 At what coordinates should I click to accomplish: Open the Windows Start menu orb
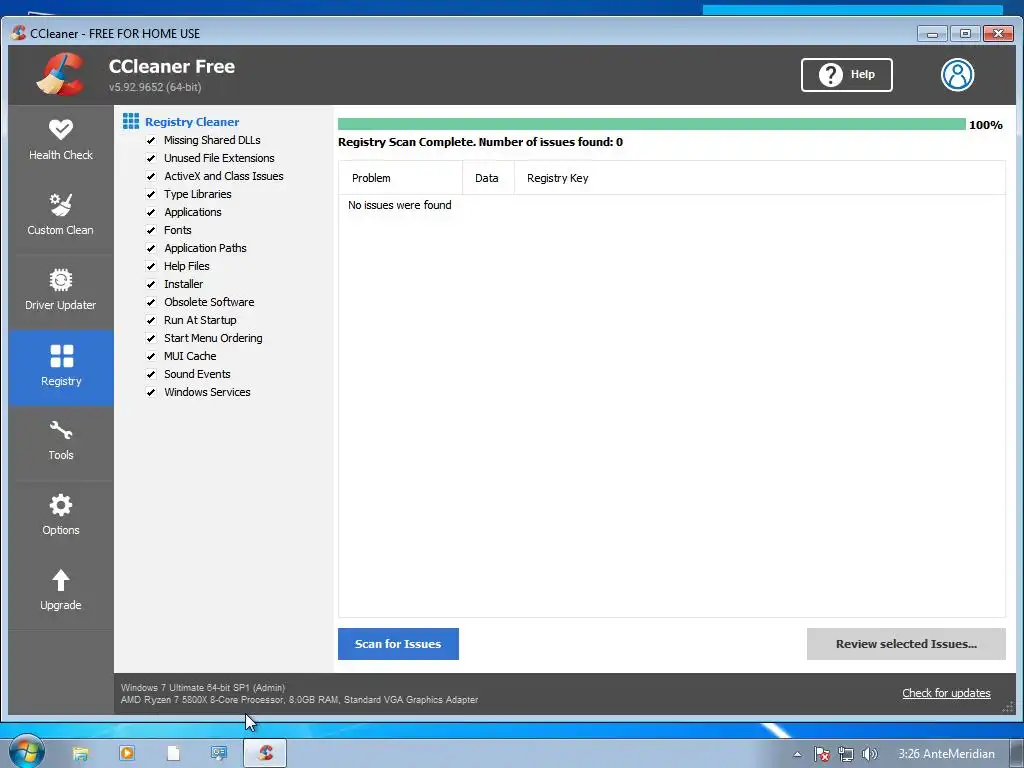(x=25, y=752)
